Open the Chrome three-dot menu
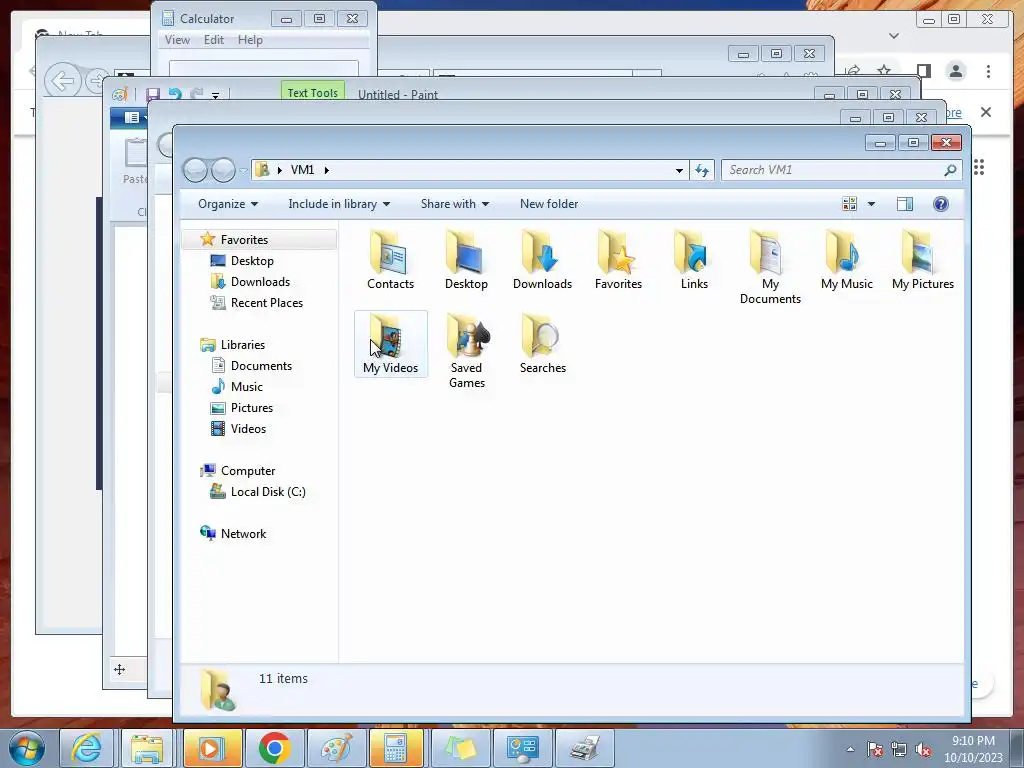The width and height of the screenshot is (1024, 768). pos(988,71)
